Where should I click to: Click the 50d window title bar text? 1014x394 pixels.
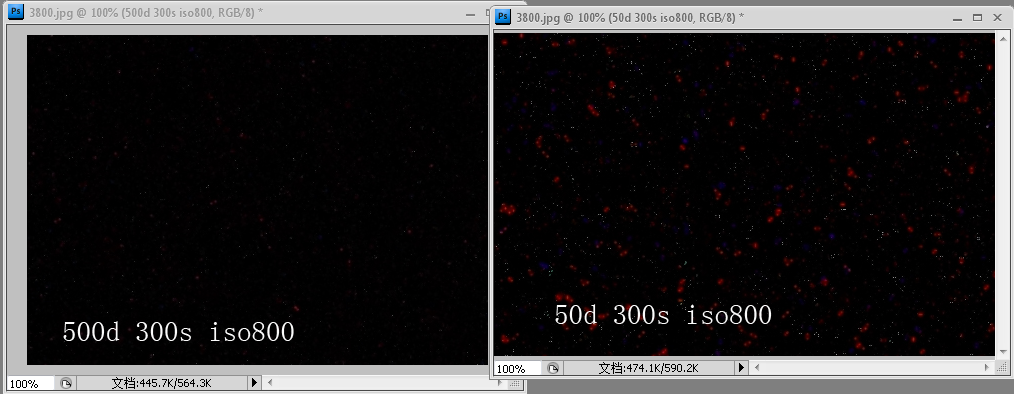pos(630,17)
